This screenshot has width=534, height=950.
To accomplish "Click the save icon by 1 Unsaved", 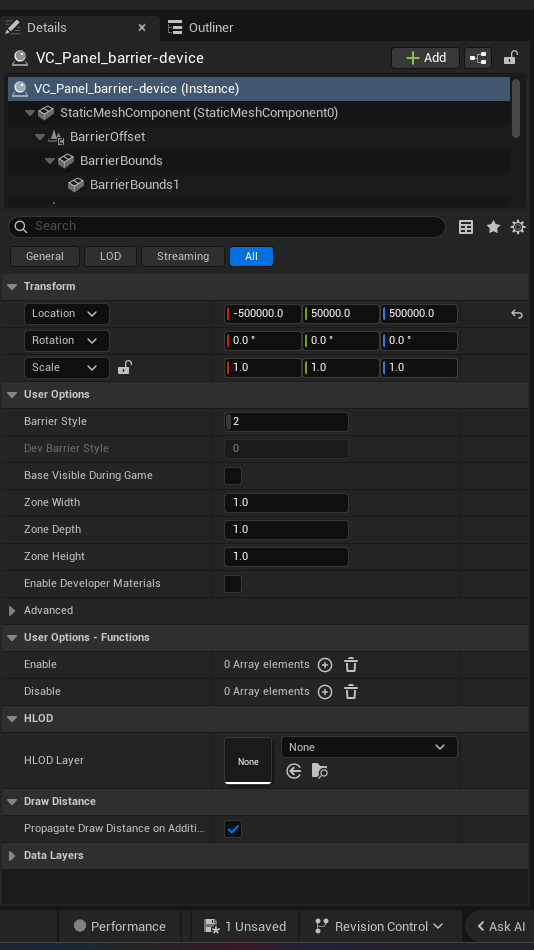I will tap(212, 926).
